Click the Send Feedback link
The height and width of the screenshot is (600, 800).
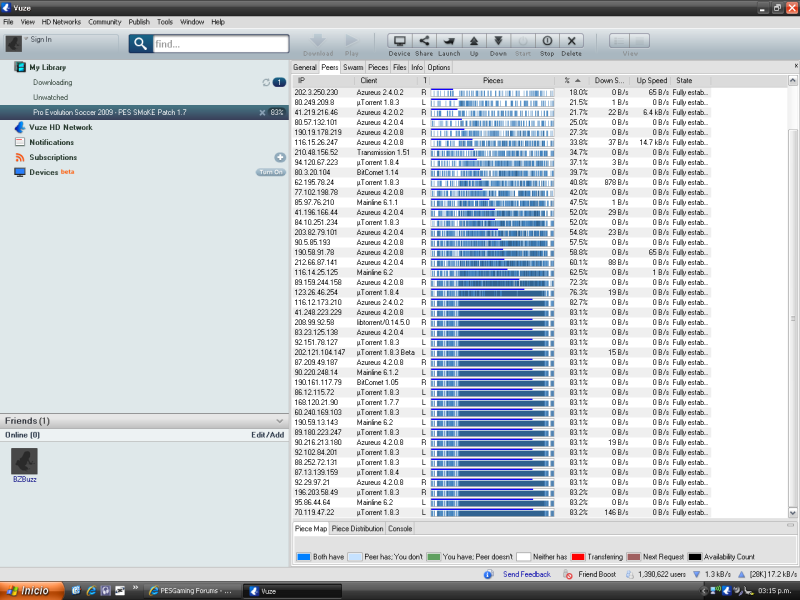527,574
